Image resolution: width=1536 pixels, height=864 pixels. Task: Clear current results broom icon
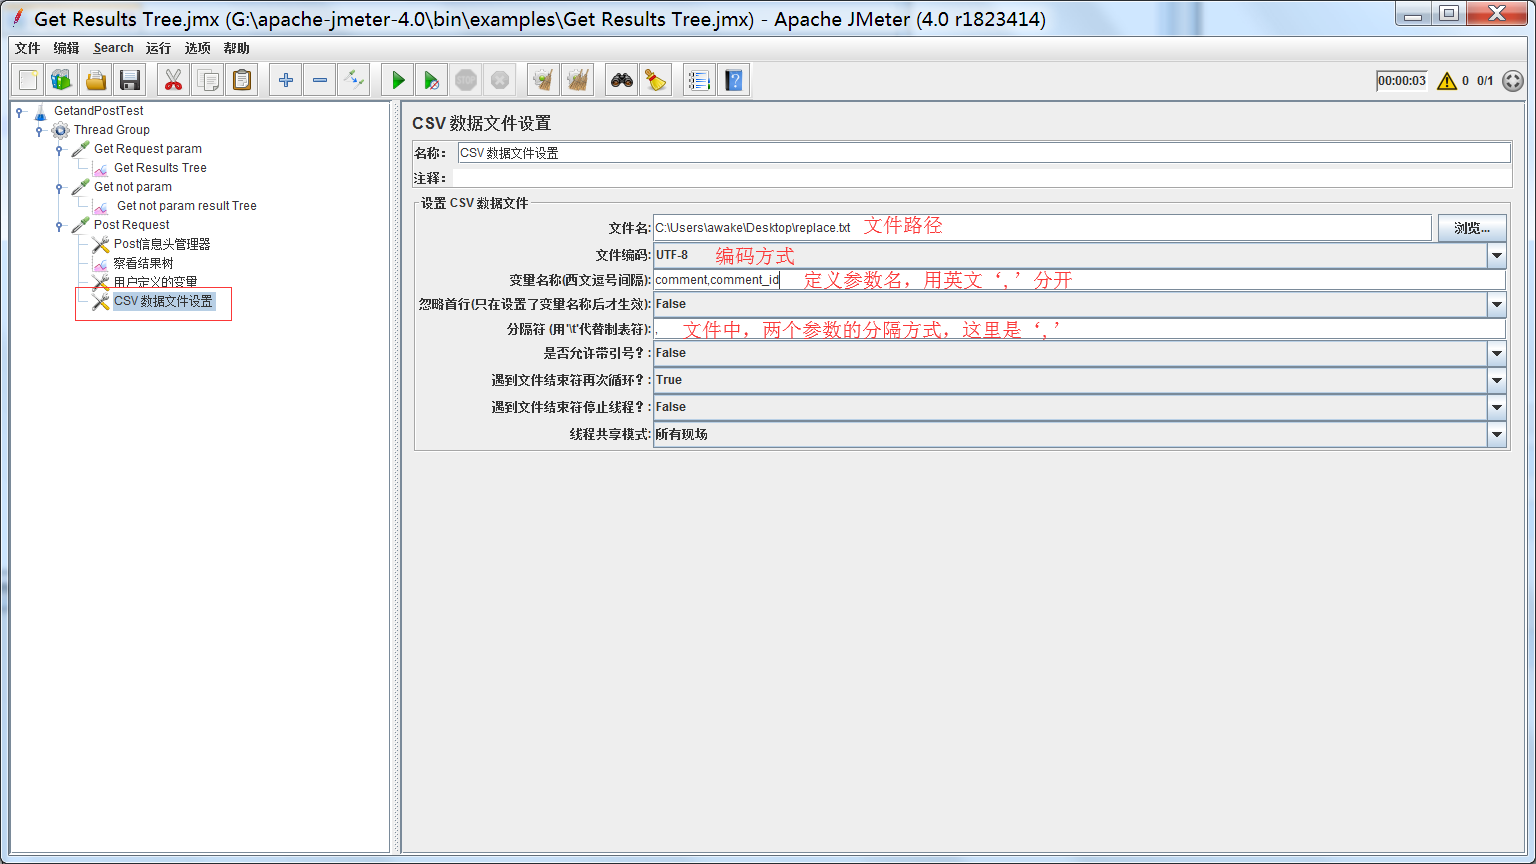544,80
